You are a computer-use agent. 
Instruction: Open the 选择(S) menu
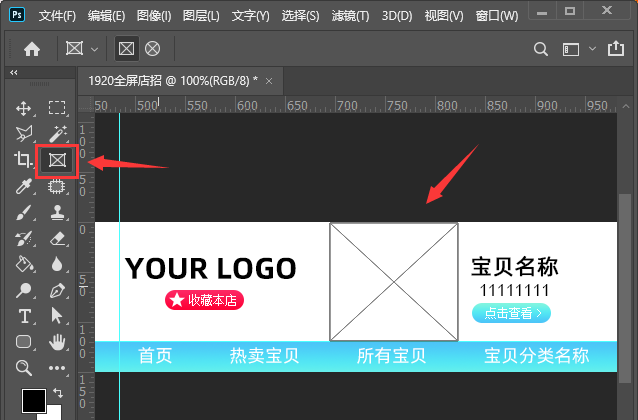tap(301, 16)
